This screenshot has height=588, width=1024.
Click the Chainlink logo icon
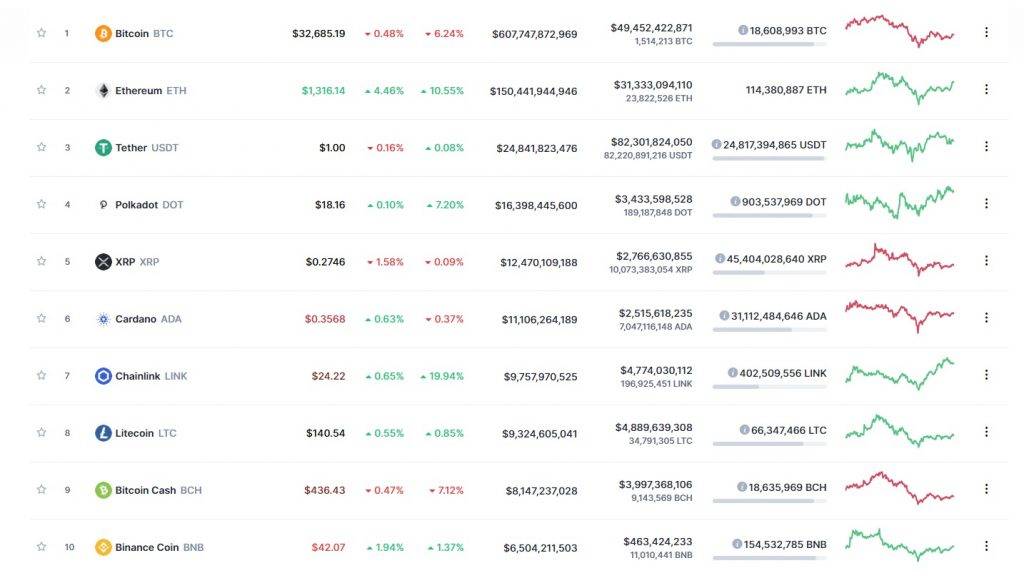coord(103,376)
